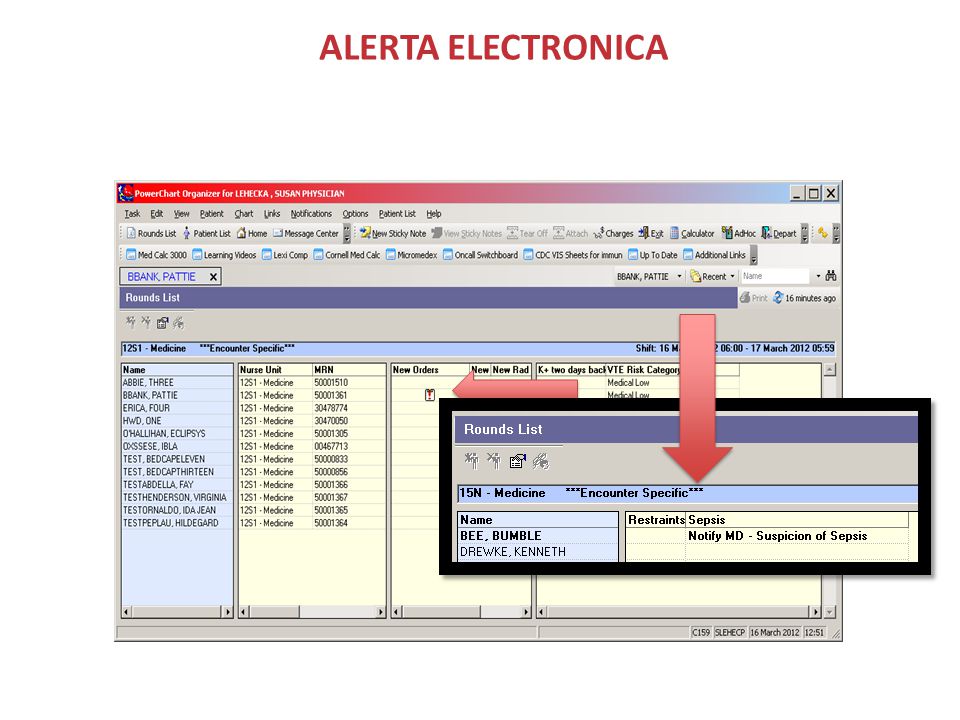Open the Patient menu
Viewport: 960px width, 720px height.
coord(211,214)
